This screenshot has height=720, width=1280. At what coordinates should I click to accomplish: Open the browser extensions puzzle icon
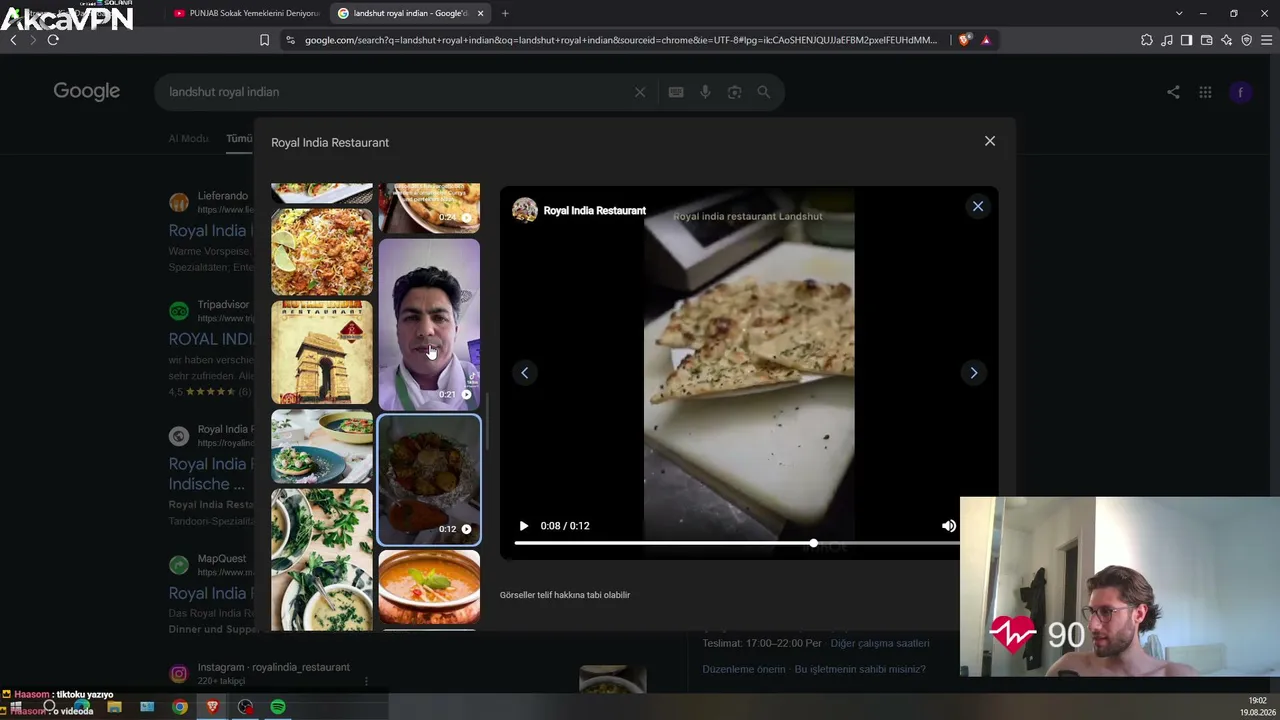(1147, 40)
